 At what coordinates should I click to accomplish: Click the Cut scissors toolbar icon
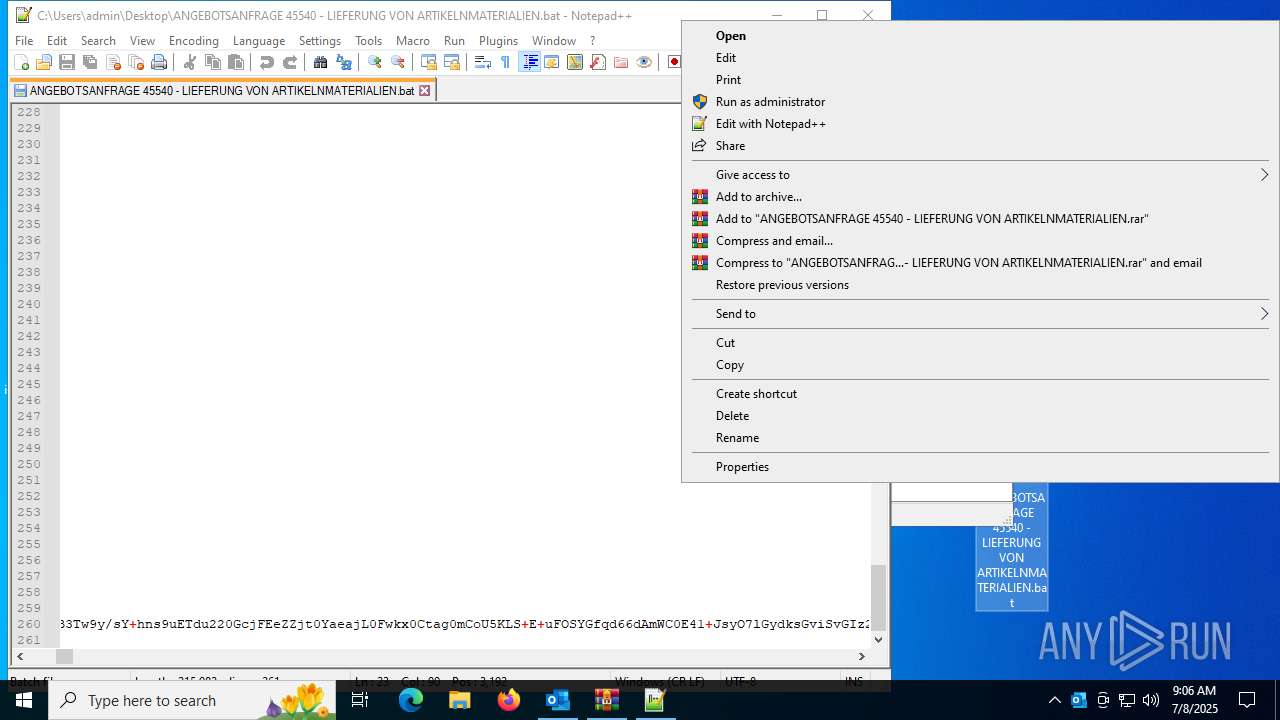coord(190,62)
